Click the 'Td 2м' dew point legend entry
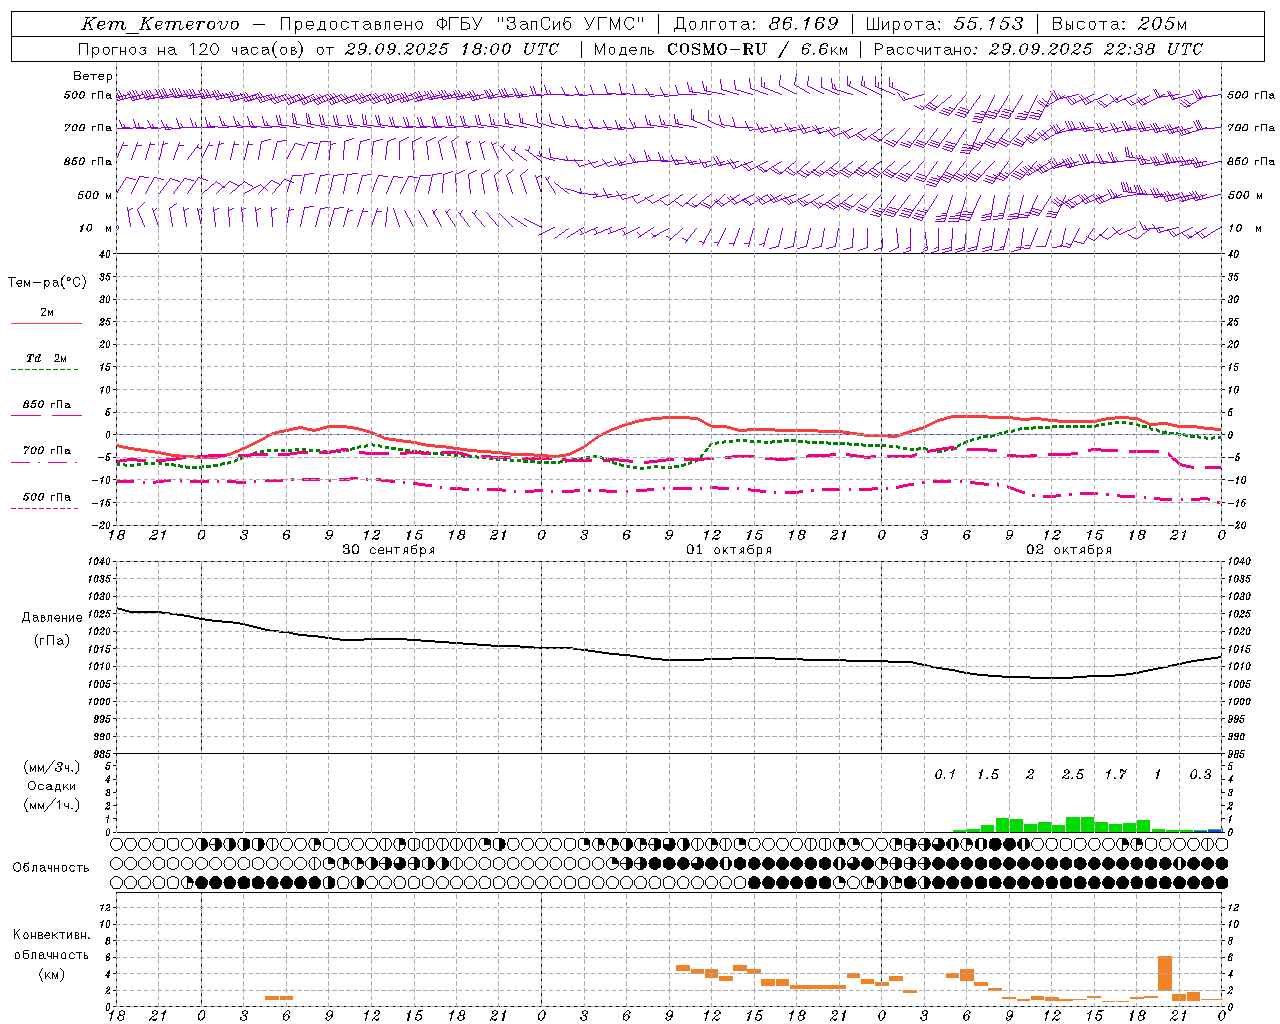1280x1024 pixels. (47, 358)
